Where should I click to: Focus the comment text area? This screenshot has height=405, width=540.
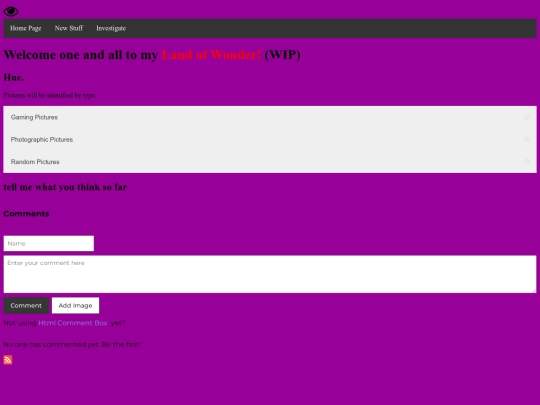click(x=270, y=274)
